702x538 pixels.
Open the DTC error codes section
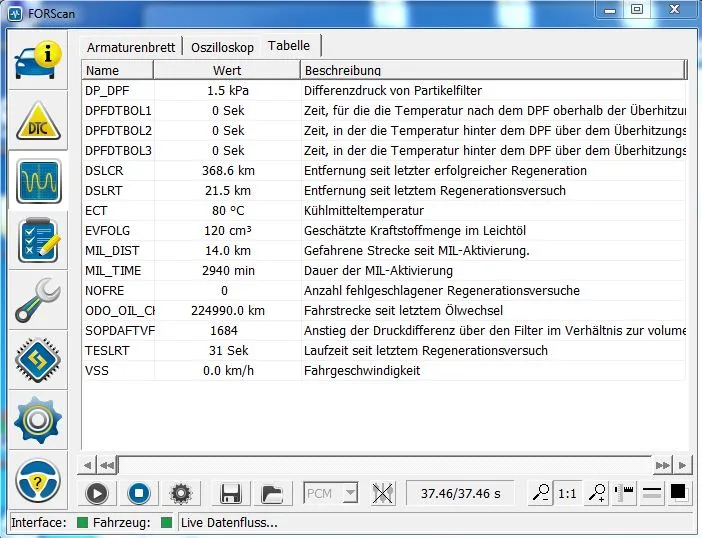point(39,122)
